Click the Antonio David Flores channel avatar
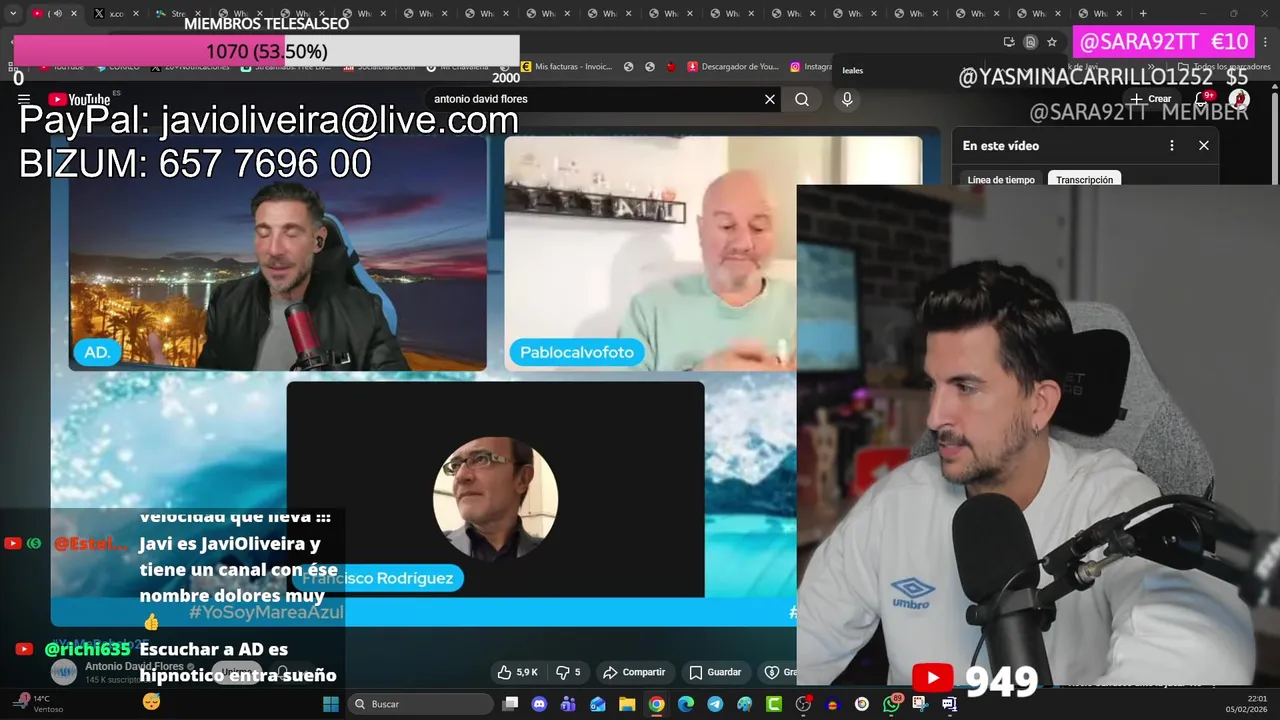The width and height of the screenshot is (1280, 720). [64, 672]
